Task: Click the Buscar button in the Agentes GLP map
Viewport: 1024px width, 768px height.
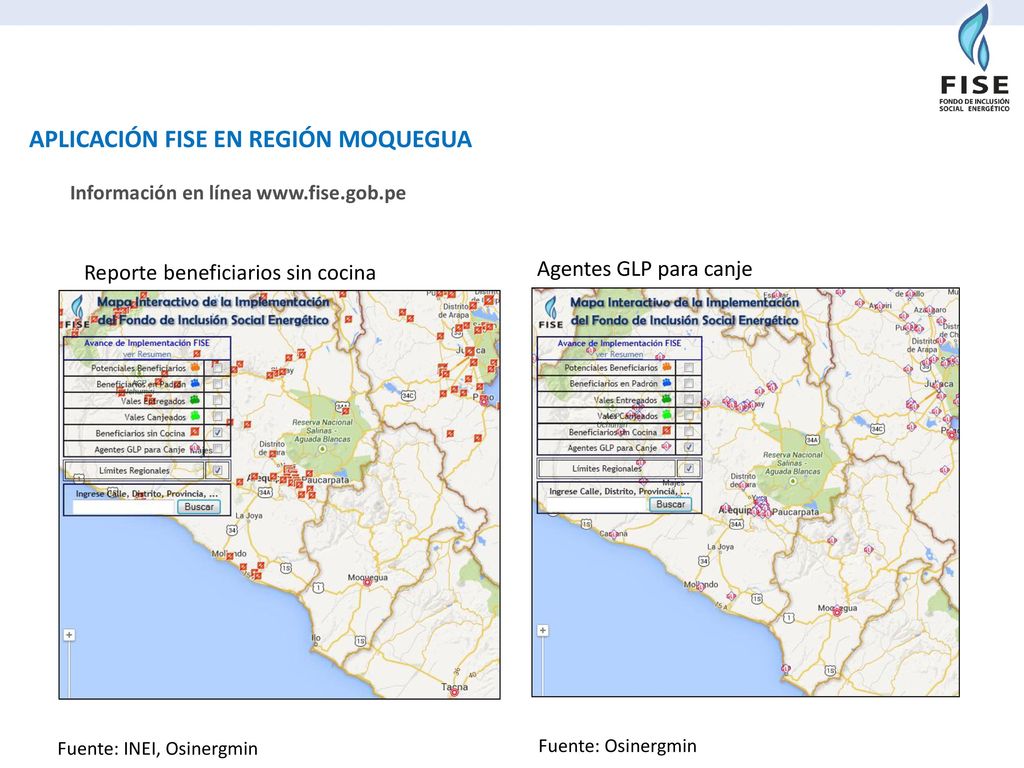Action: pos(670,504)
